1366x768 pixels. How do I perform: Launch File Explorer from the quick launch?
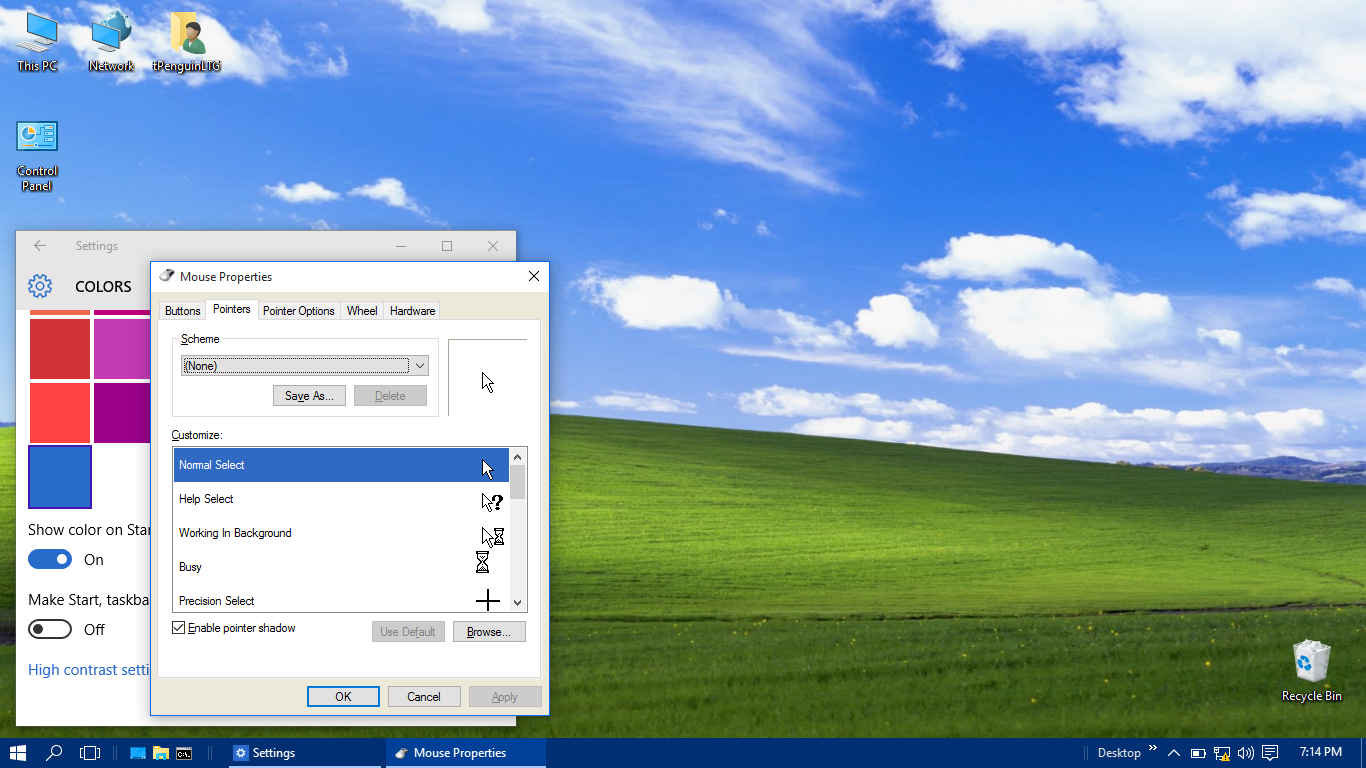click(x=161, y=753)
